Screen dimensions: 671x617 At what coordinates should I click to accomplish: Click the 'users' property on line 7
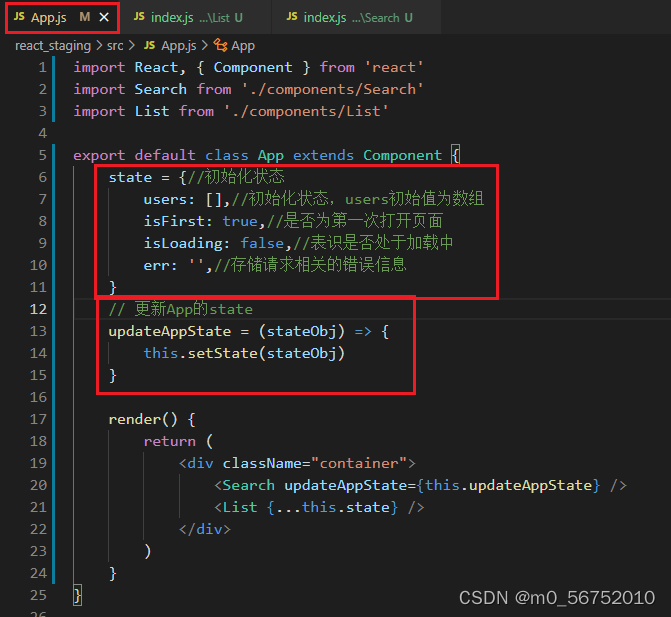165,199
